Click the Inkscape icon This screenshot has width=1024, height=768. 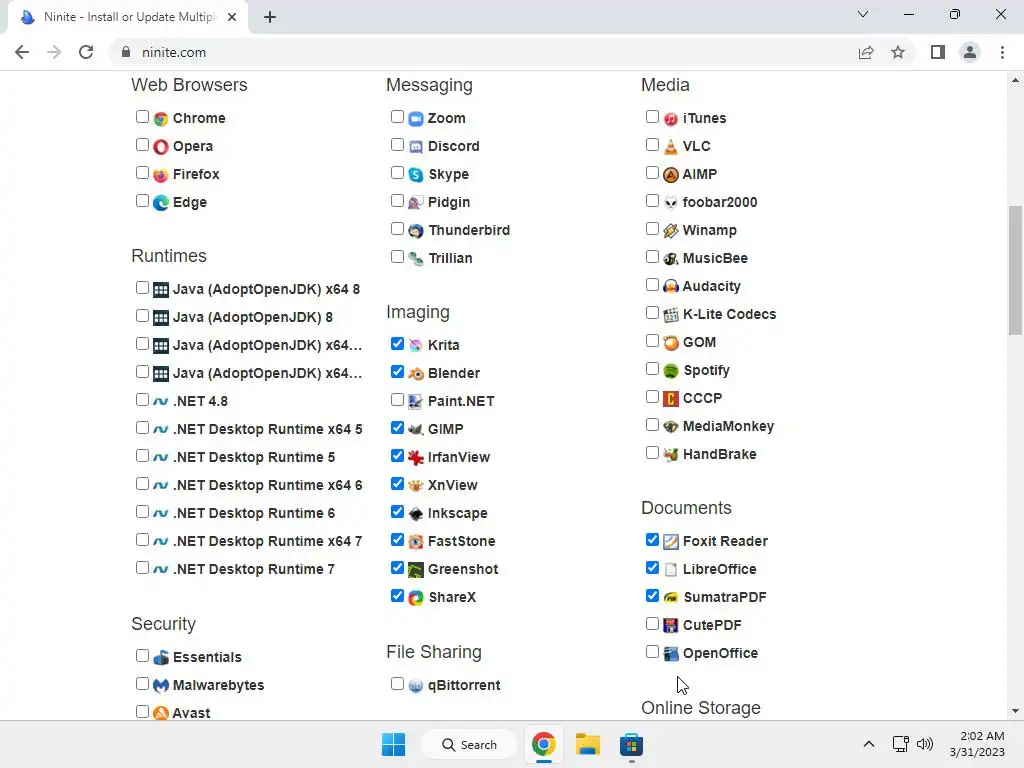pos(416,514)
